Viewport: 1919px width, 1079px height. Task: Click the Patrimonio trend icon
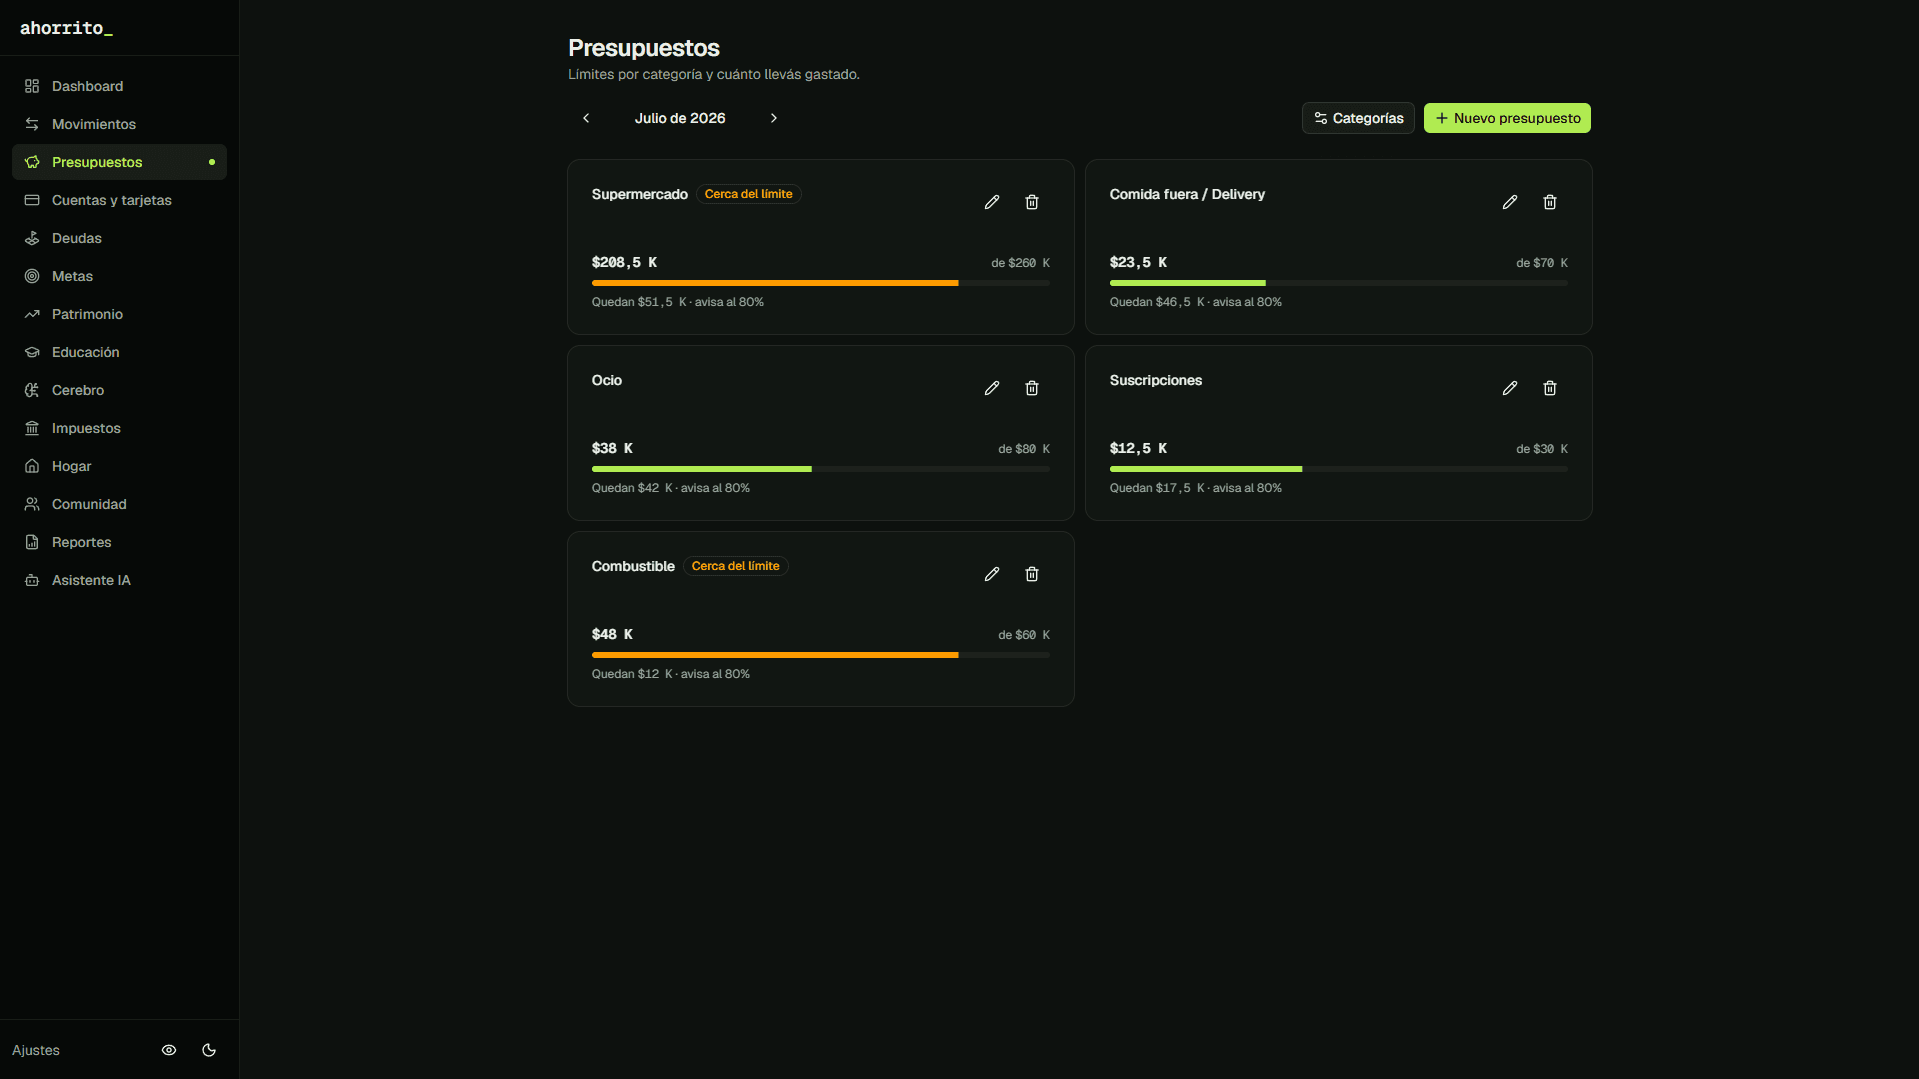pyautogui.click(x=32, y=314)
